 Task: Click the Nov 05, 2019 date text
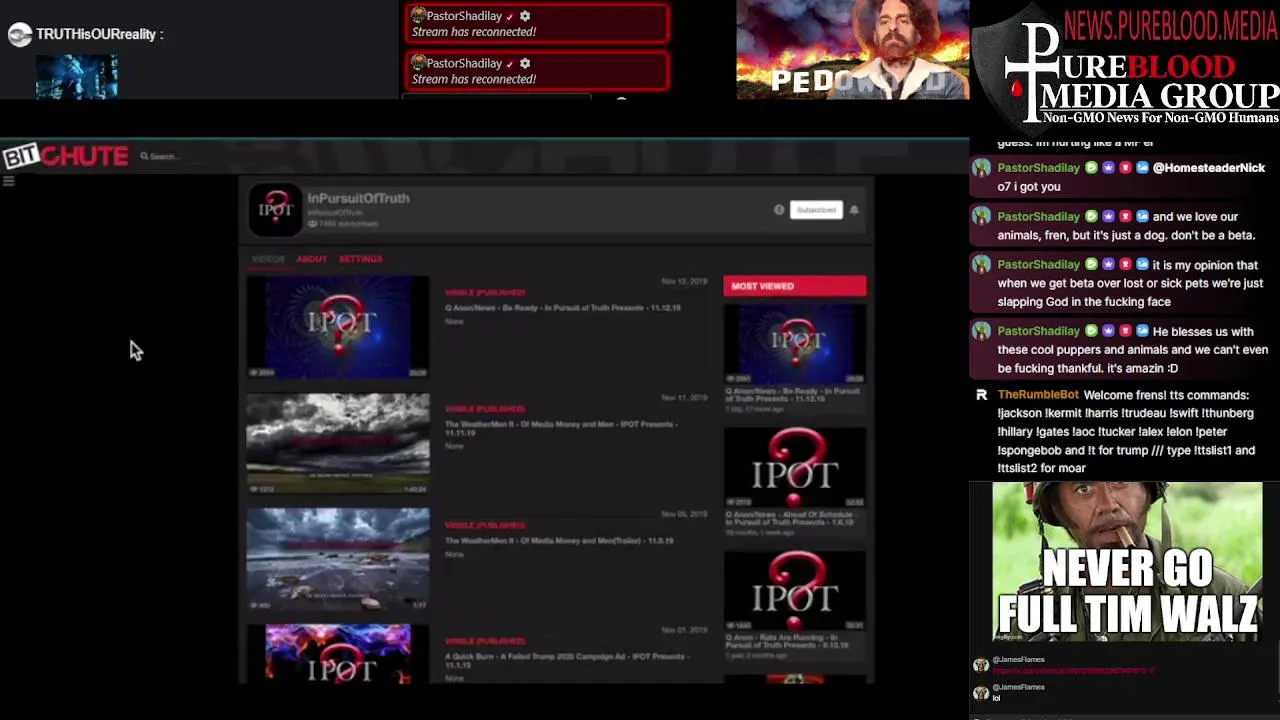pyautogui.click(x=684, y=514)
